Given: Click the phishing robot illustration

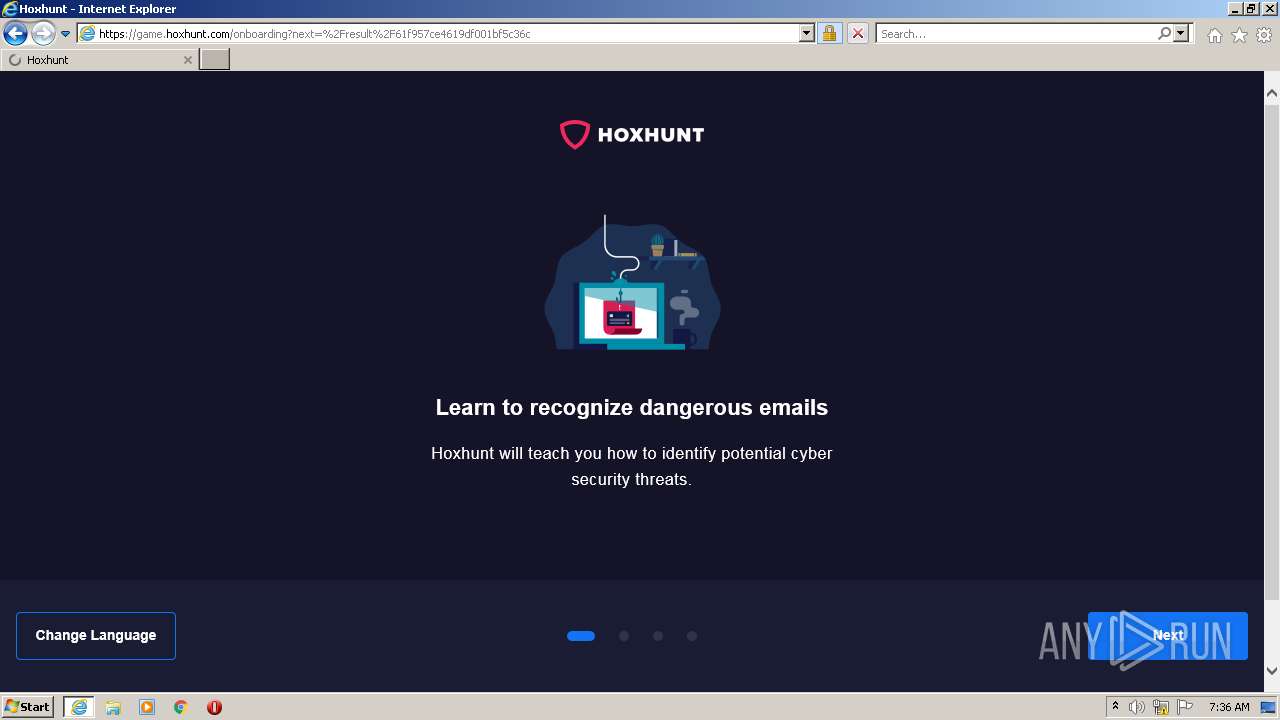Looking at the screenshot, I should click(632, 282).
